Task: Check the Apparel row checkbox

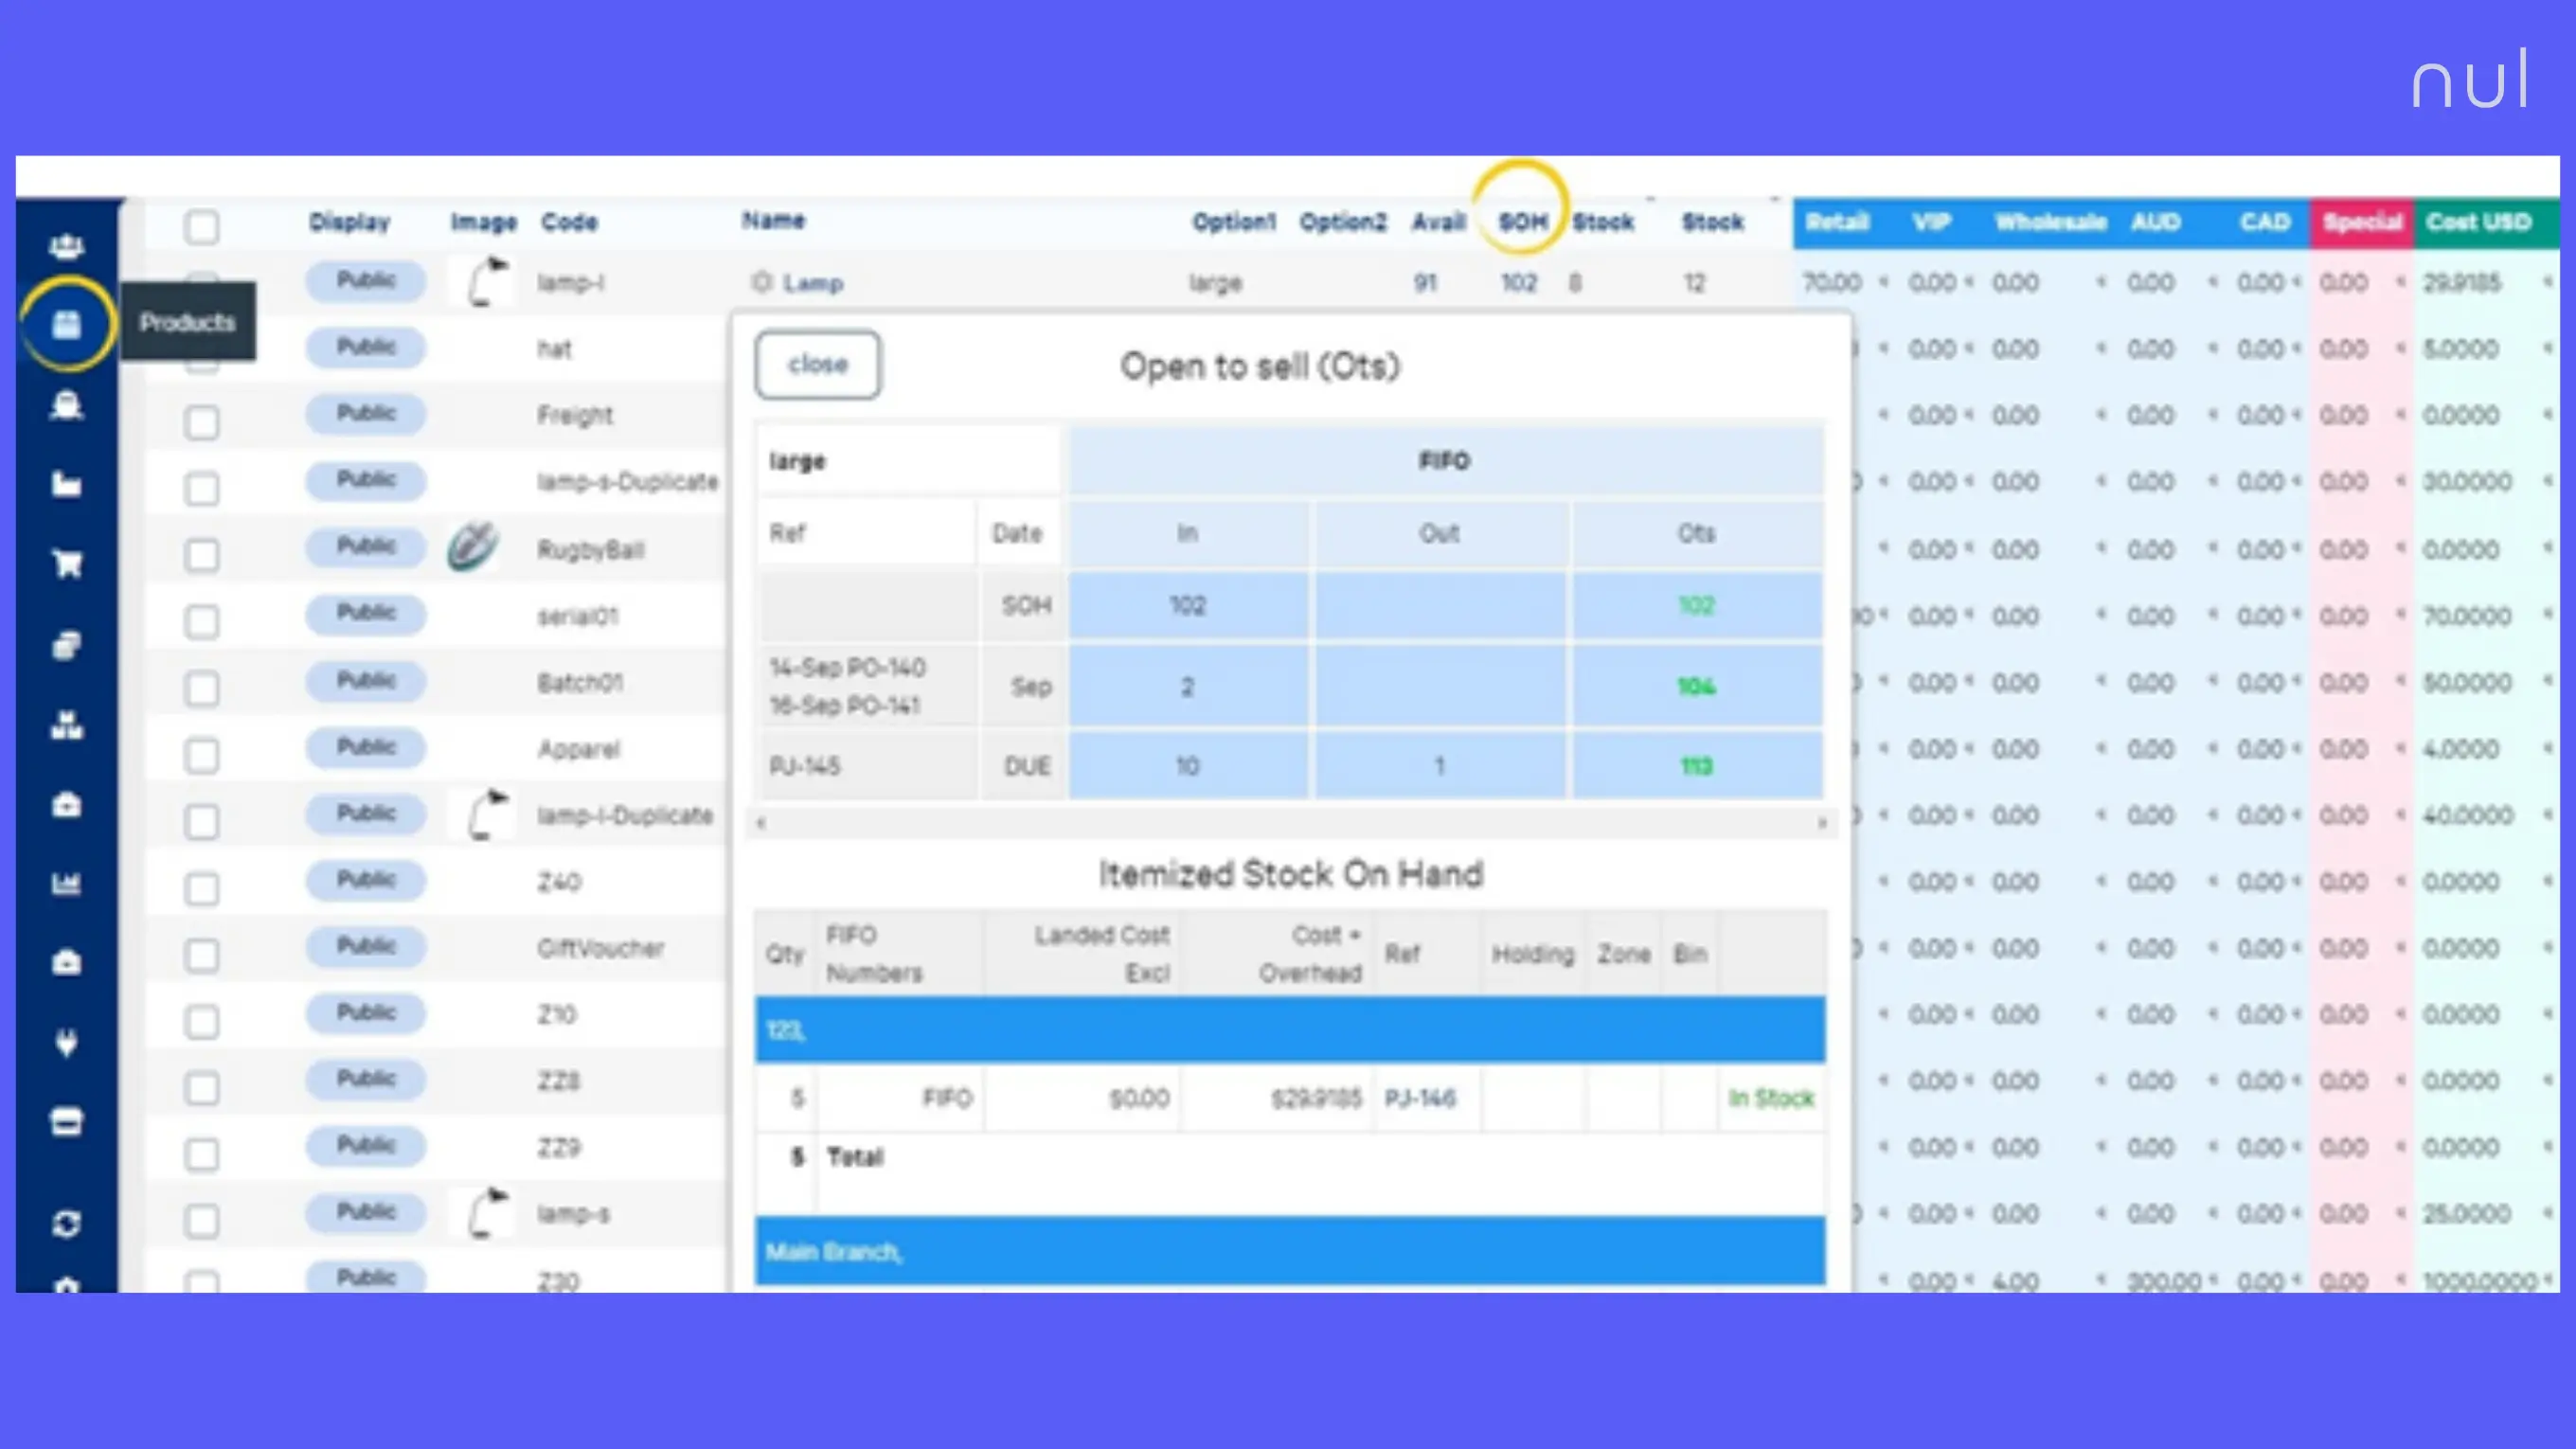Action: point(202,754)
